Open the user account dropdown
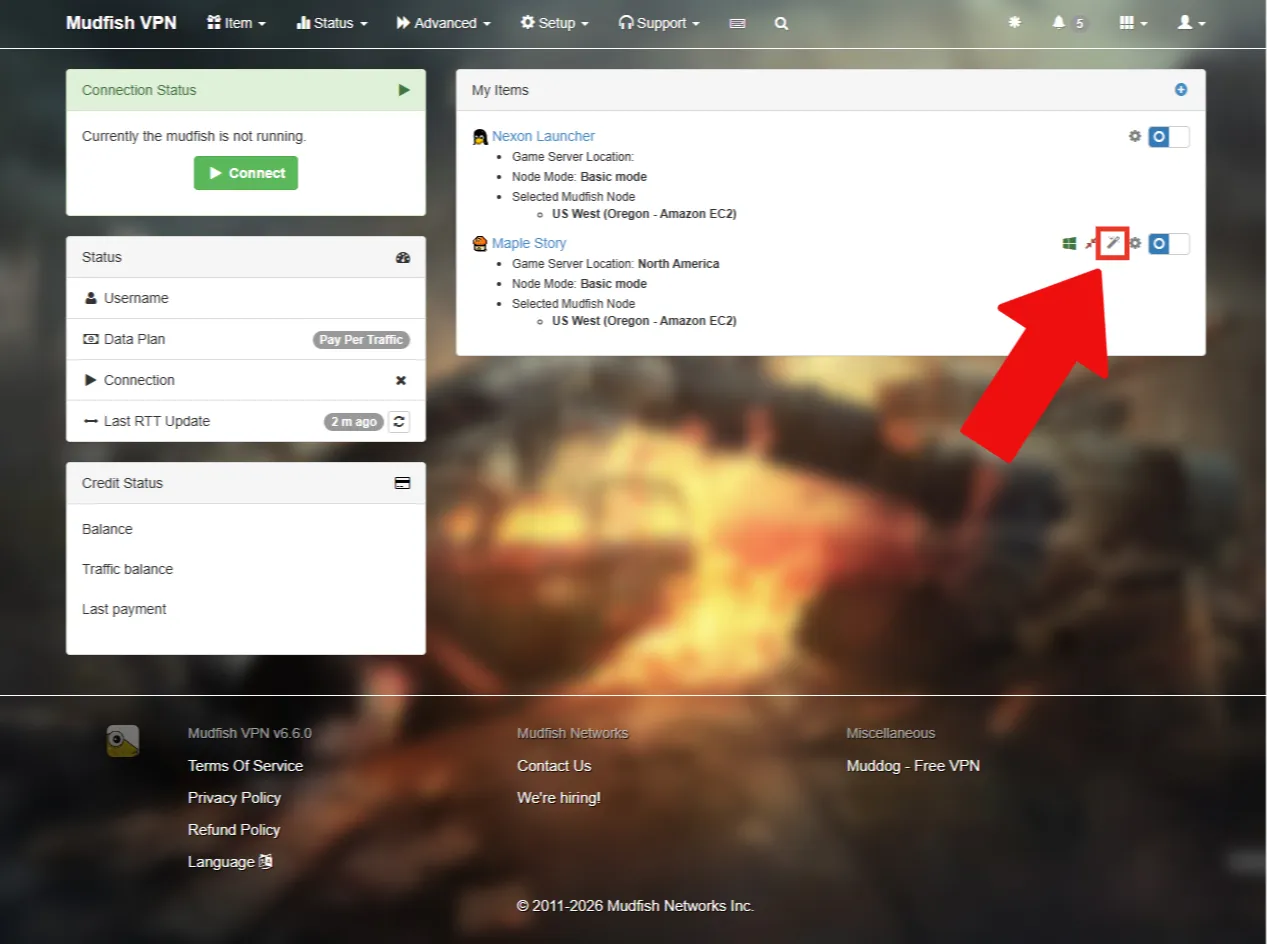This screenshot has height=944, width=1267. 1191,22
